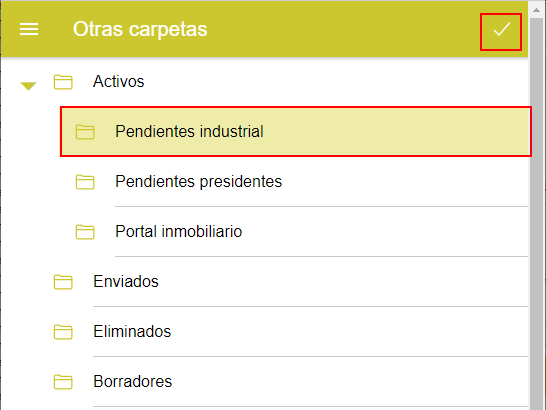546x410 pixels.
Task: Click the Eliminados folder icon
Action: coord(63,332)
